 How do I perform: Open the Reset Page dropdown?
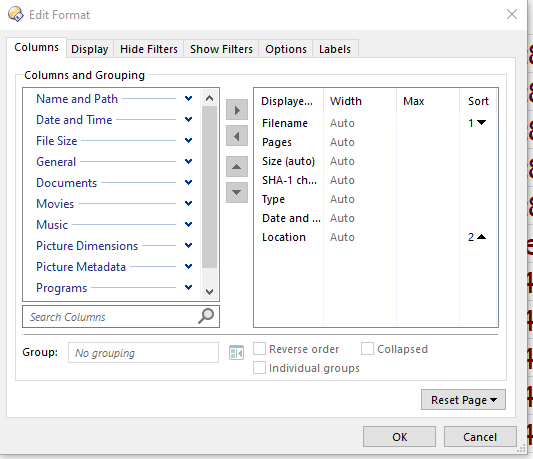tap(463, 400)
